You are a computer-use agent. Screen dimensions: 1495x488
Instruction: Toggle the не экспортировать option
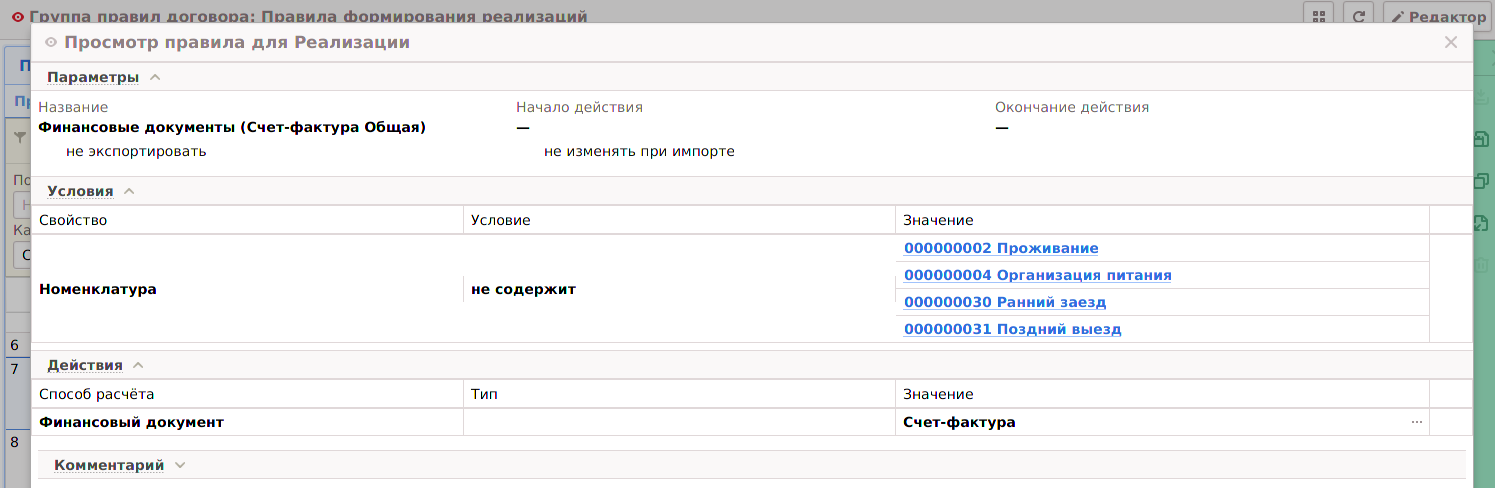click(135, 152)
